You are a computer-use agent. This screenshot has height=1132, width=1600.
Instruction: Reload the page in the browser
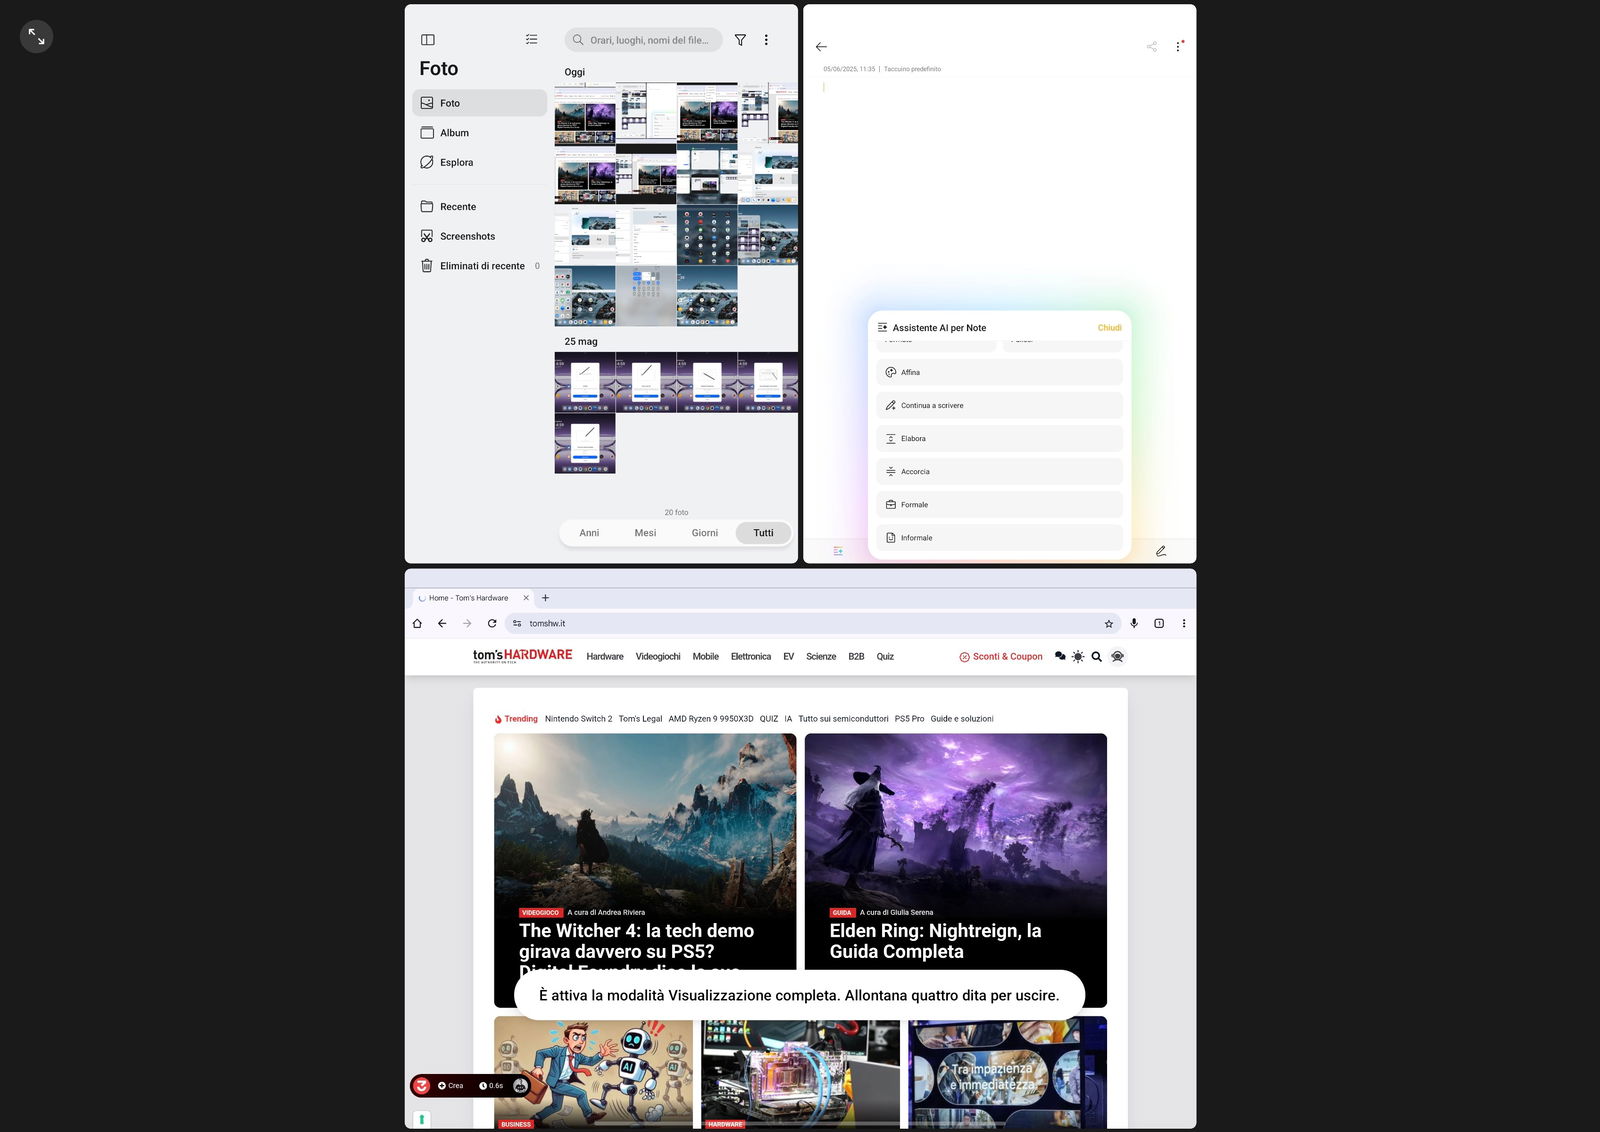coord(492,623)
